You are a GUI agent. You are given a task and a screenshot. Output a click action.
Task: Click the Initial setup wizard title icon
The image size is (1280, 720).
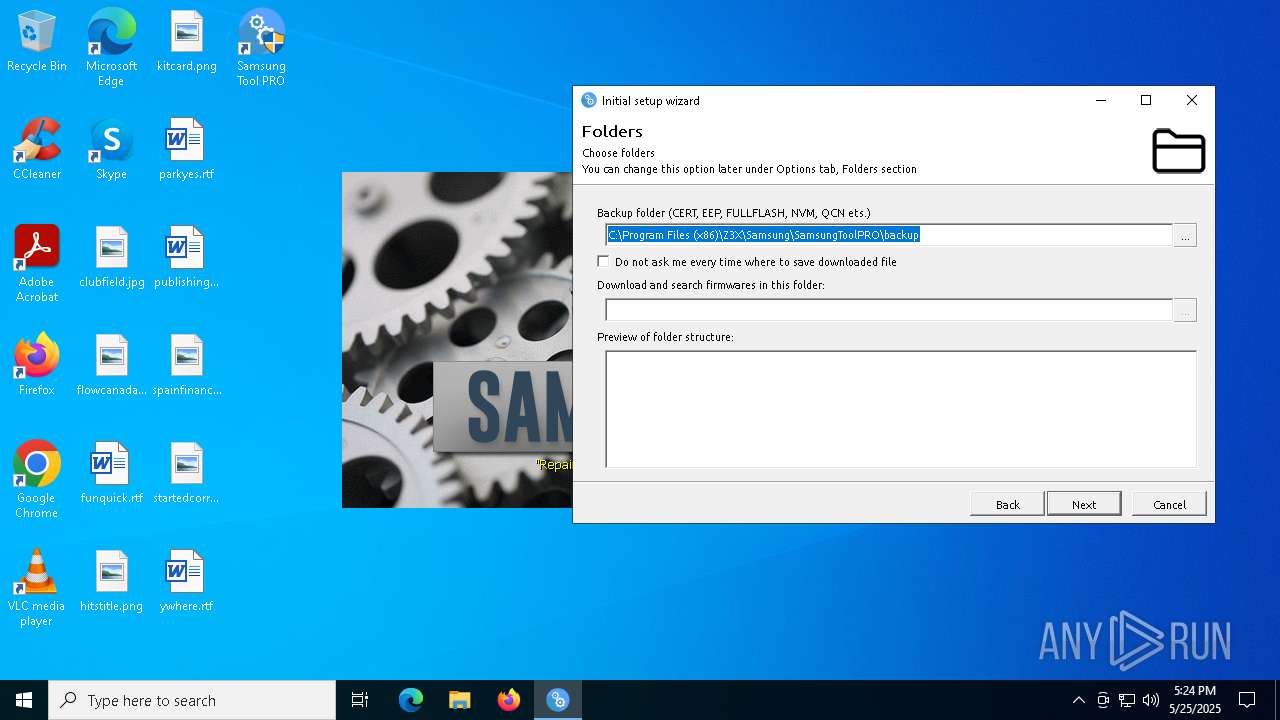click(589, 100)
